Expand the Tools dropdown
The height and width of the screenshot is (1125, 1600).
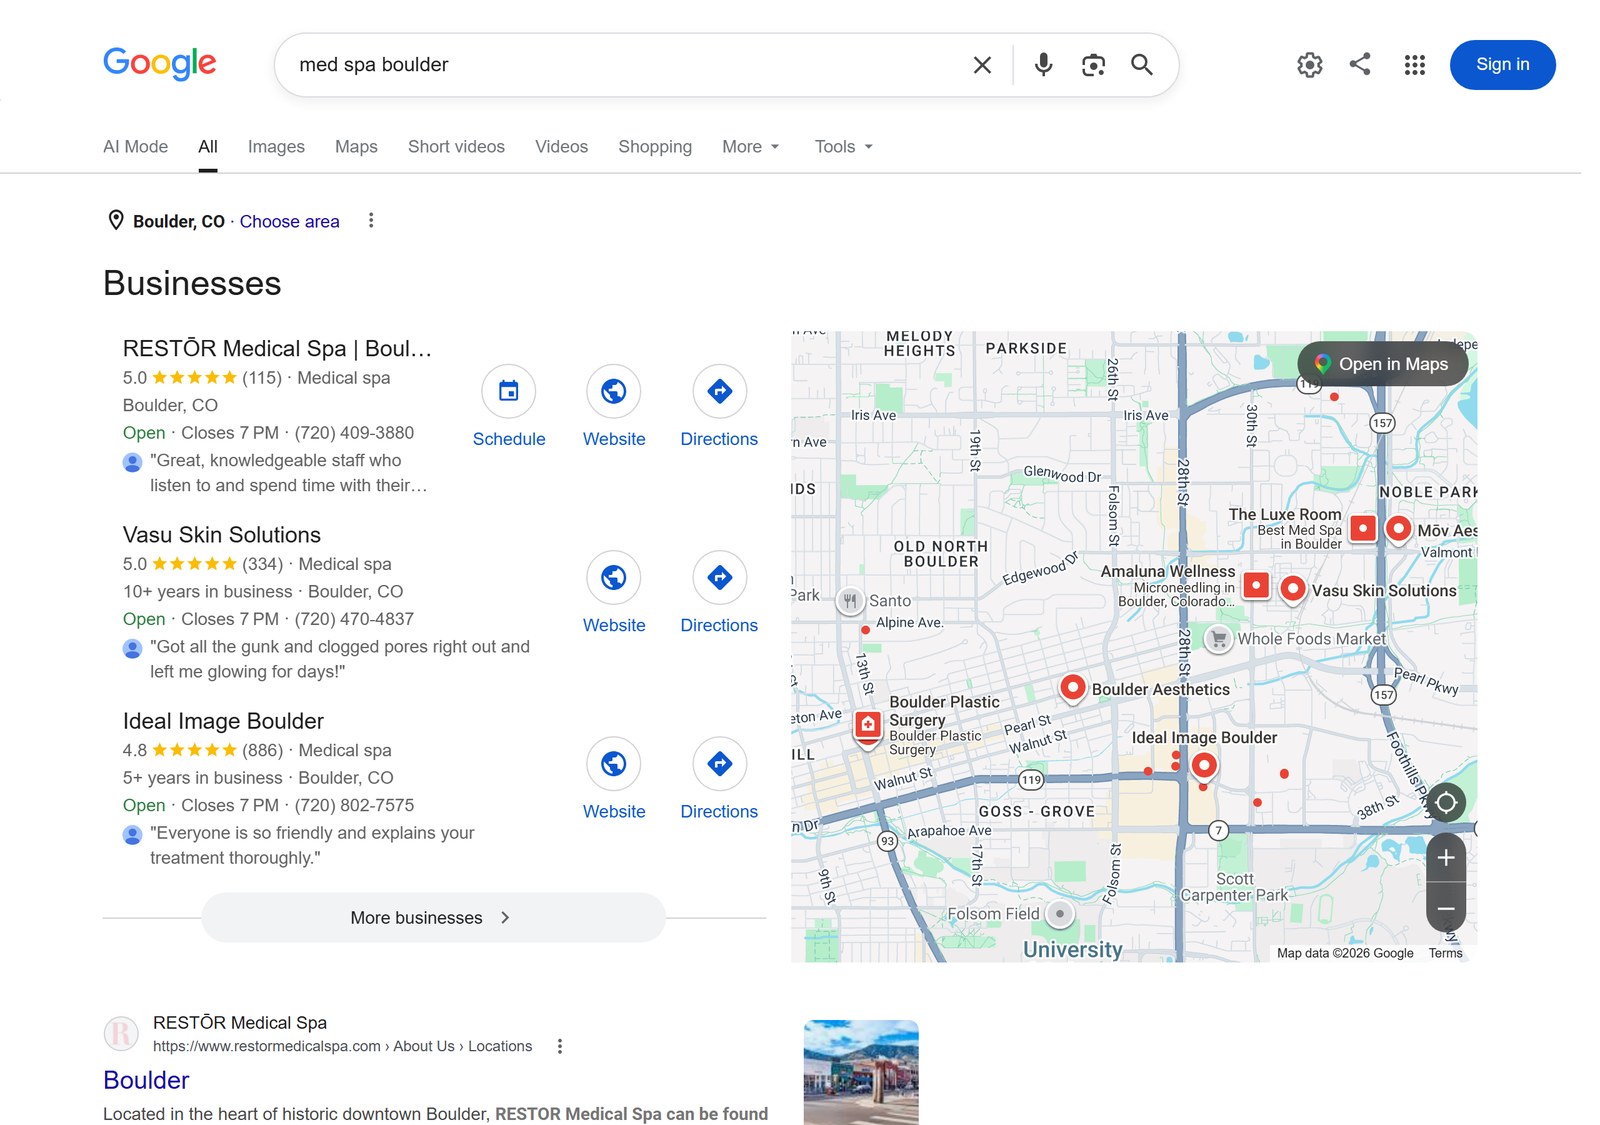[844, 147]
